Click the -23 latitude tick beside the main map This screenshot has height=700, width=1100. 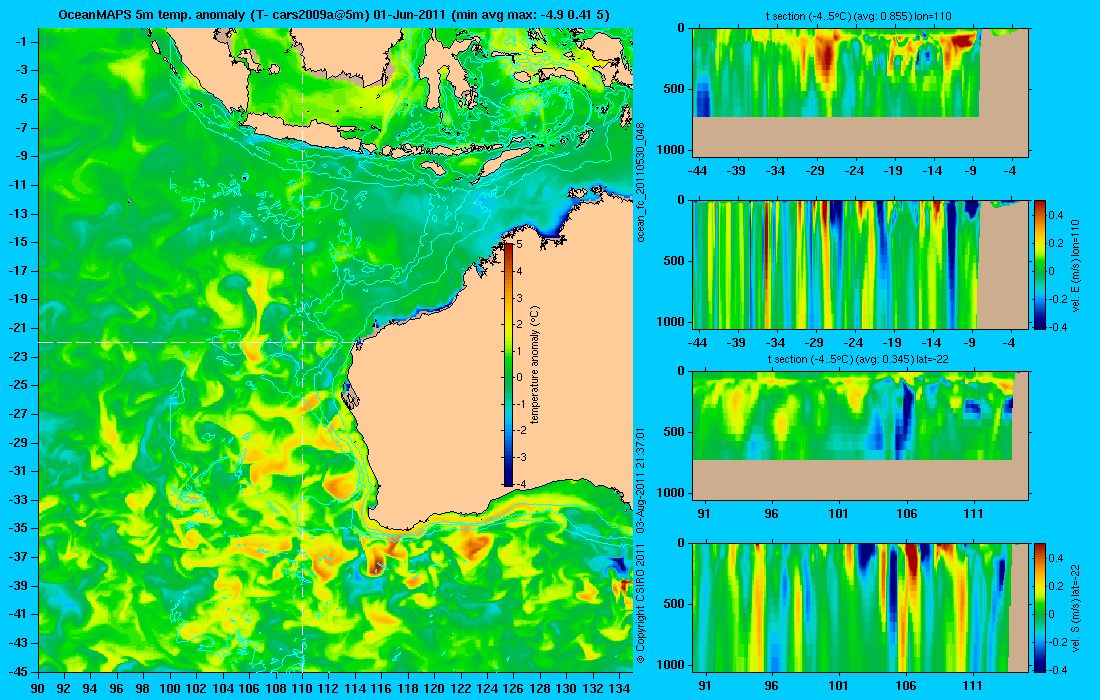[x=19, y=357]
